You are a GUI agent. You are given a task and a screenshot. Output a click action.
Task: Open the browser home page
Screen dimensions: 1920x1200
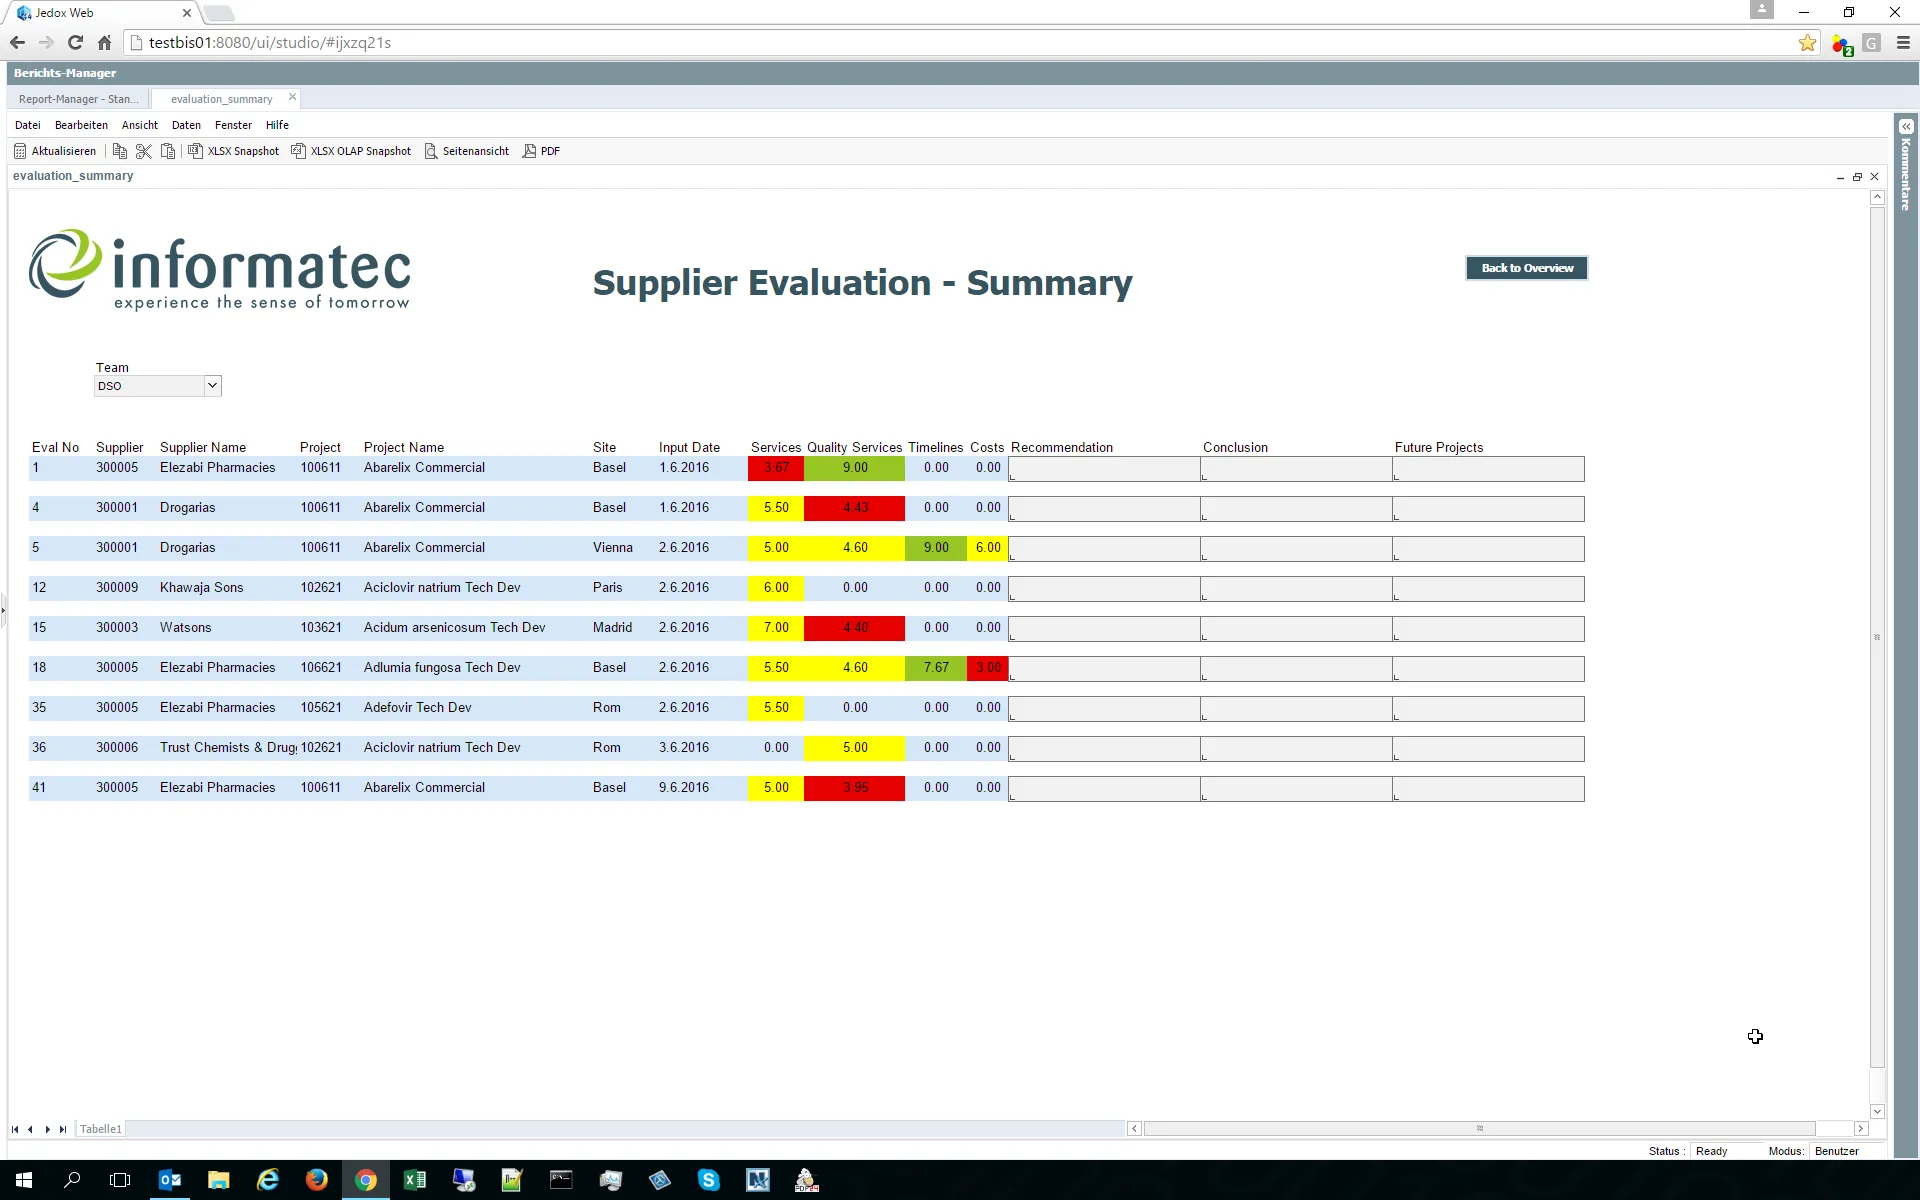104,42
